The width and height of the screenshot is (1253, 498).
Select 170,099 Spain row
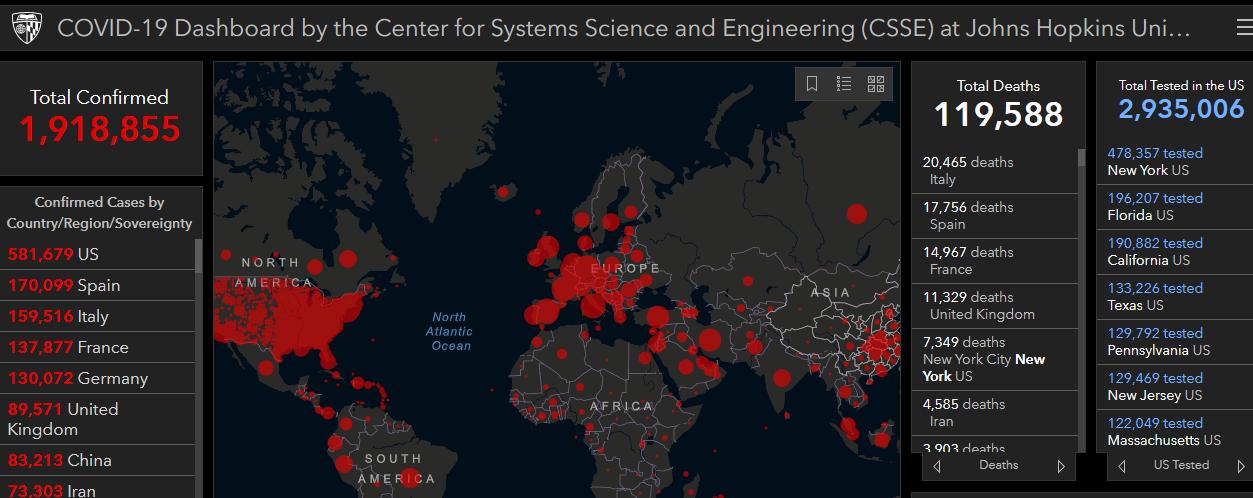pos(97,285)
